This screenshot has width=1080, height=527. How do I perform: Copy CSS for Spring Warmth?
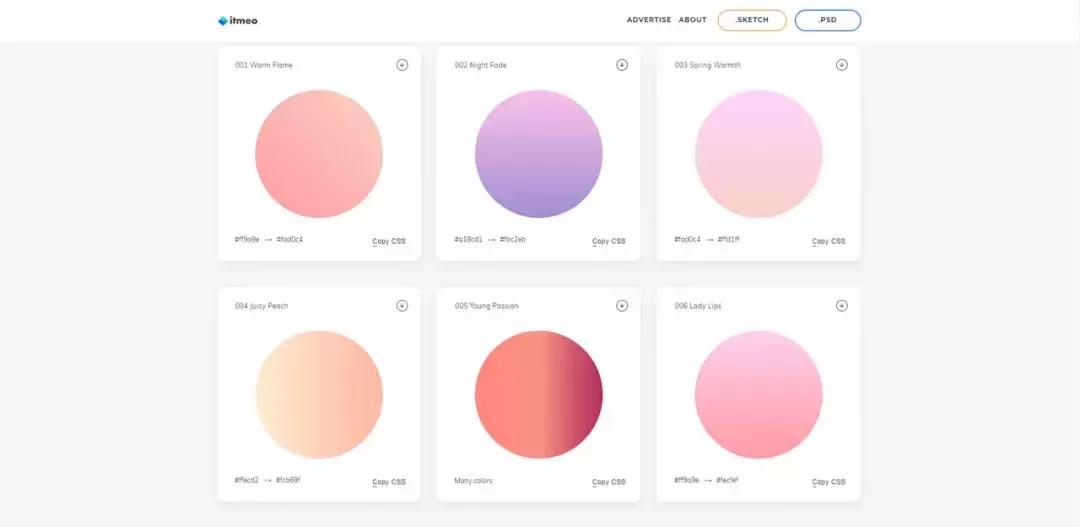pos(829,241)
